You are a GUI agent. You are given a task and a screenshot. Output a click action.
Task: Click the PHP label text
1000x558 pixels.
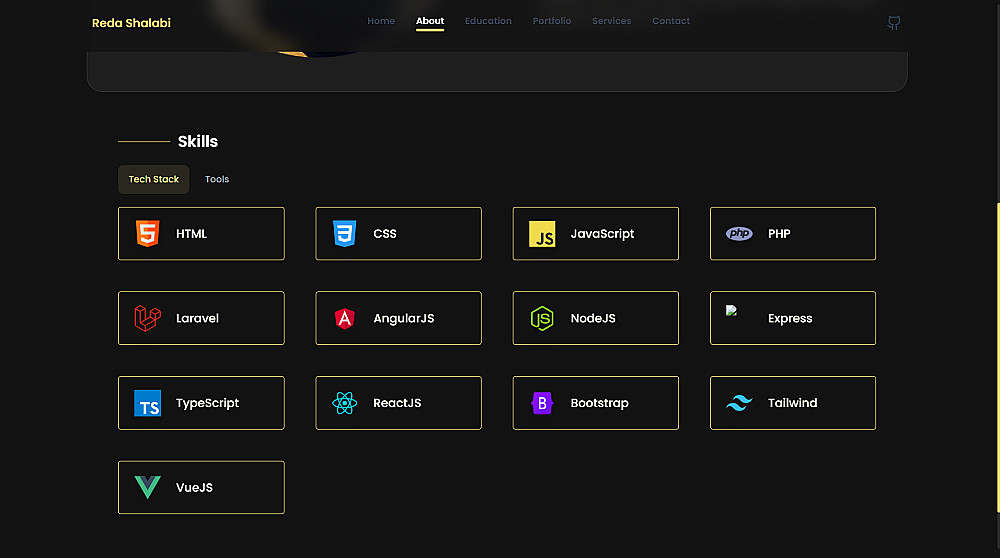click(x=779, y=234)
